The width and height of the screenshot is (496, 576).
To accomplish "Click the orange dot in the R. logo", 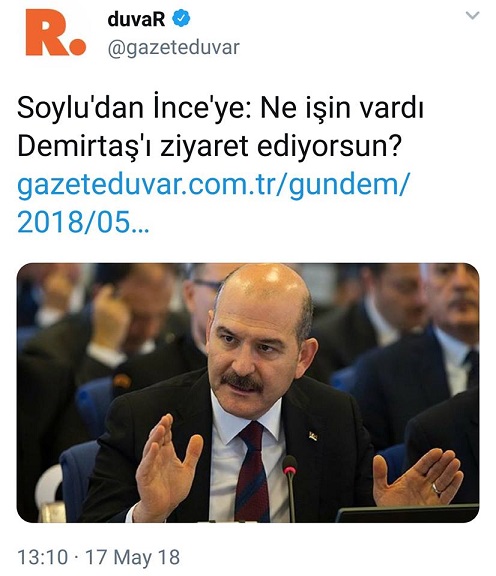I will 77,47.
